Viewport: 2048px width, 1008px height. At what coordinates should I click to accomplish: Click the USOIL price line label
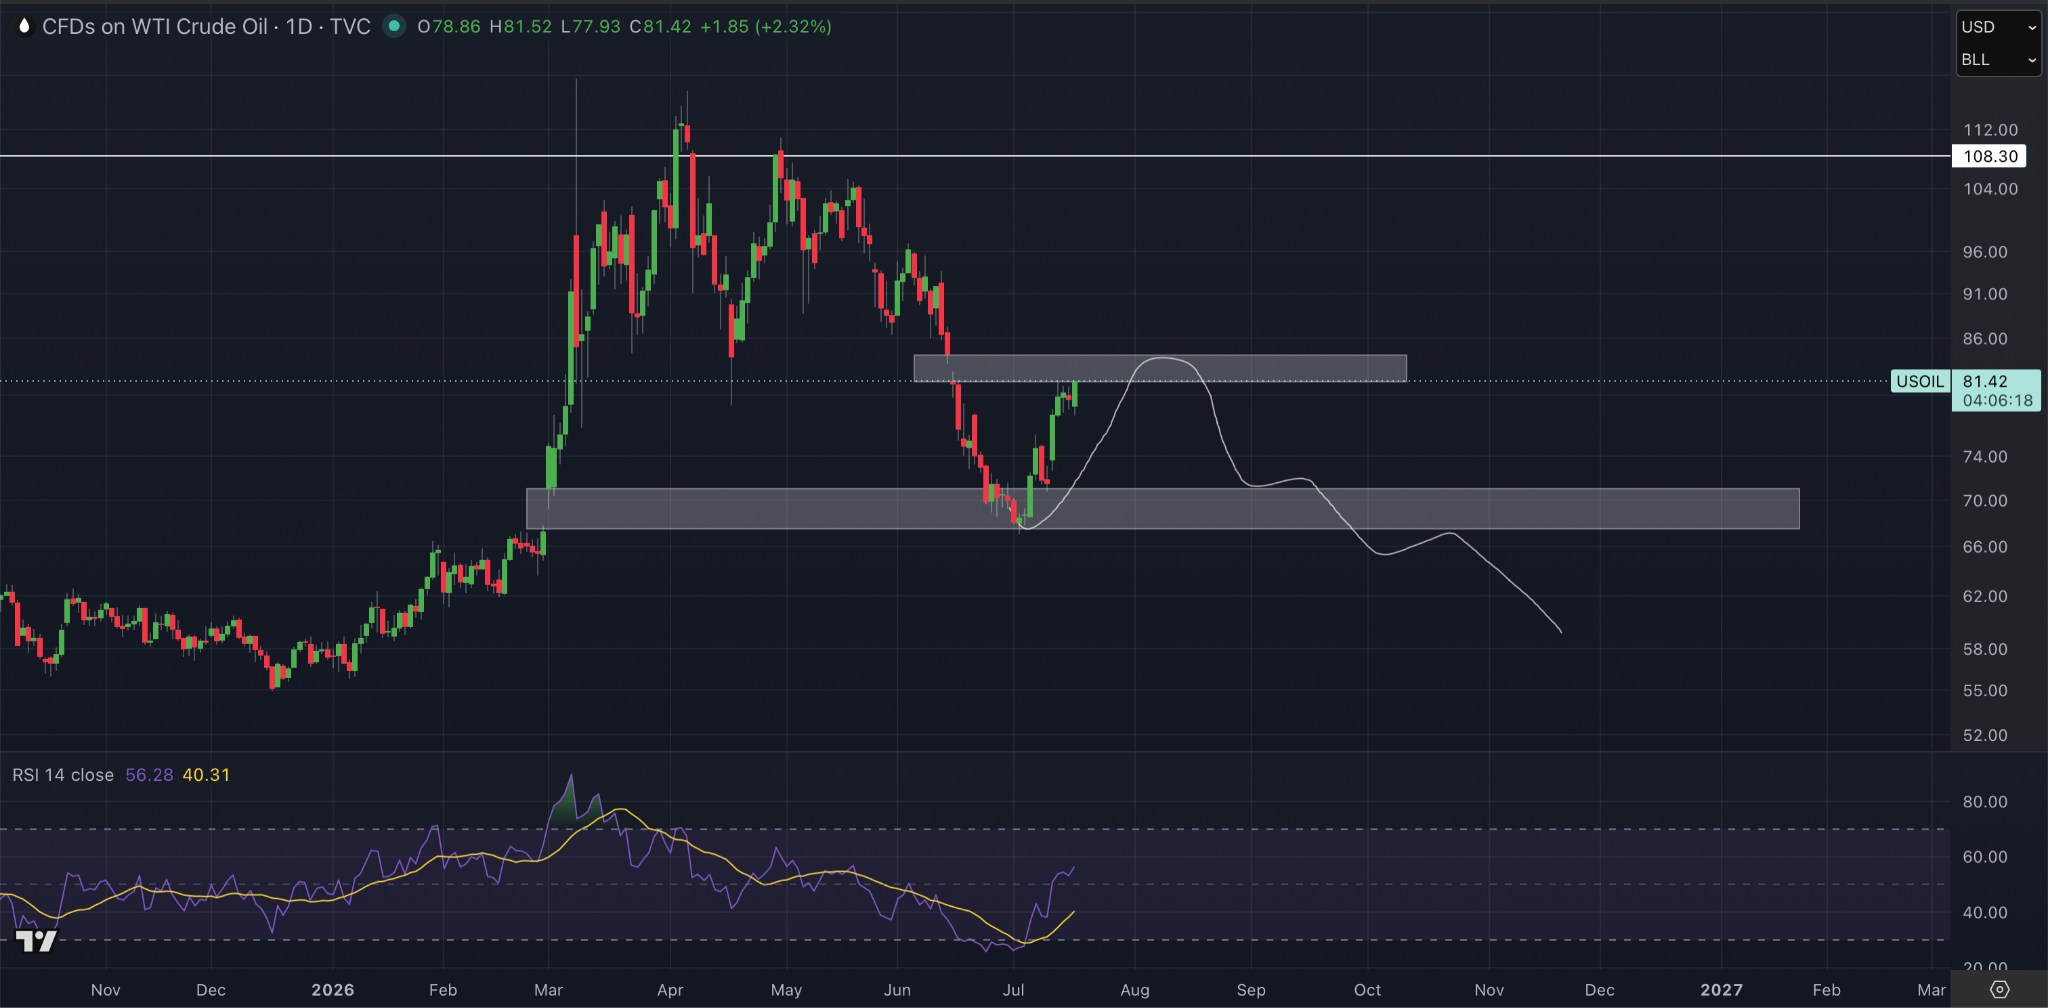1920,381
